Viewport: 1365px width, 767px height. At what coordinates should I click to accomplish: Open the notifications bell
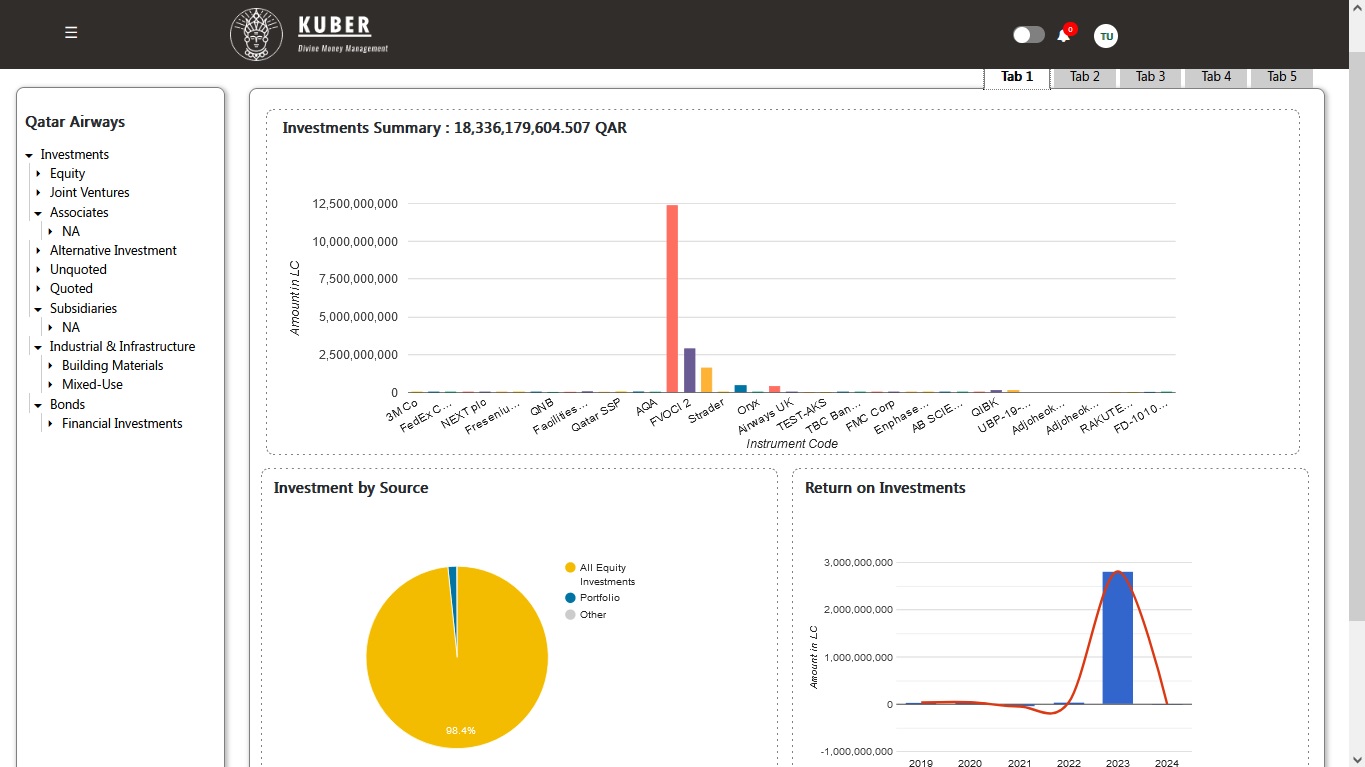click(x=1063, y=36)
